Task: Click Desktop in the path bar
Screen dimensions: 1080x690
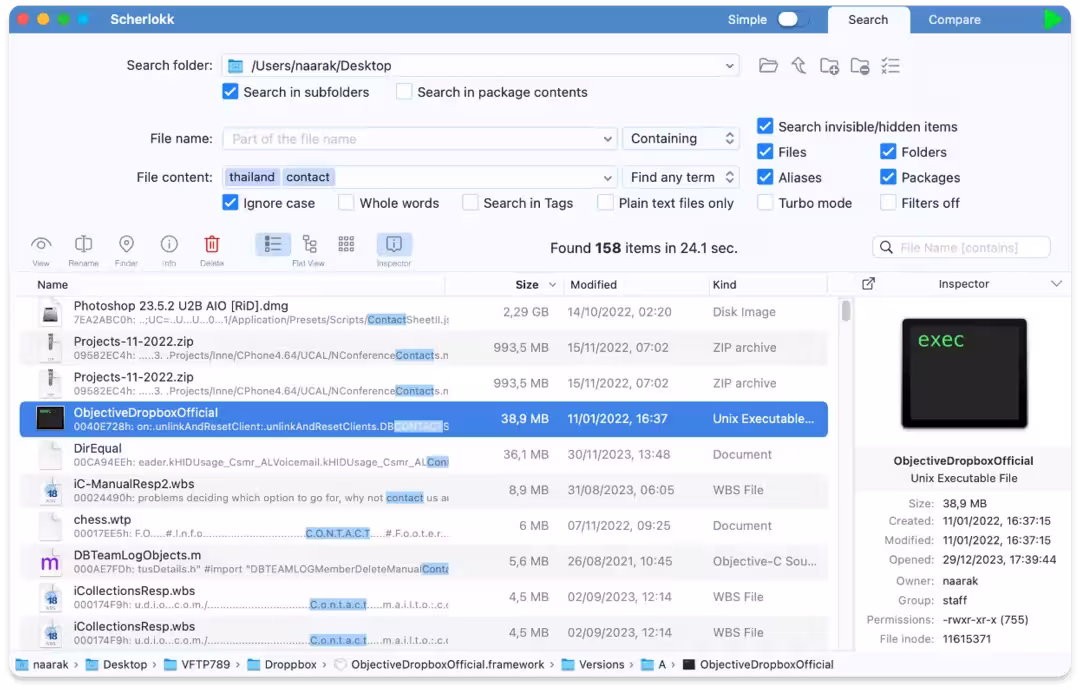Action: 125,665
